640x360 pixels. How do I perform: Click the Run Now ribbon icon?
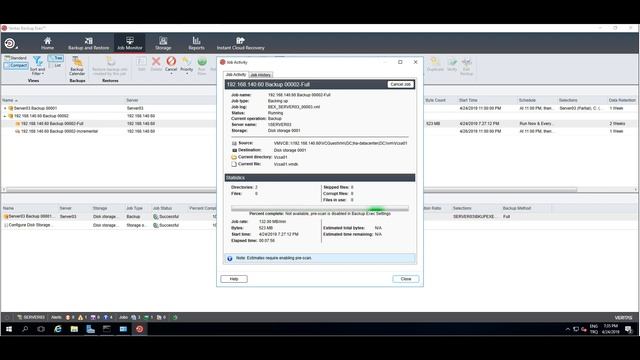click(202, 62)
